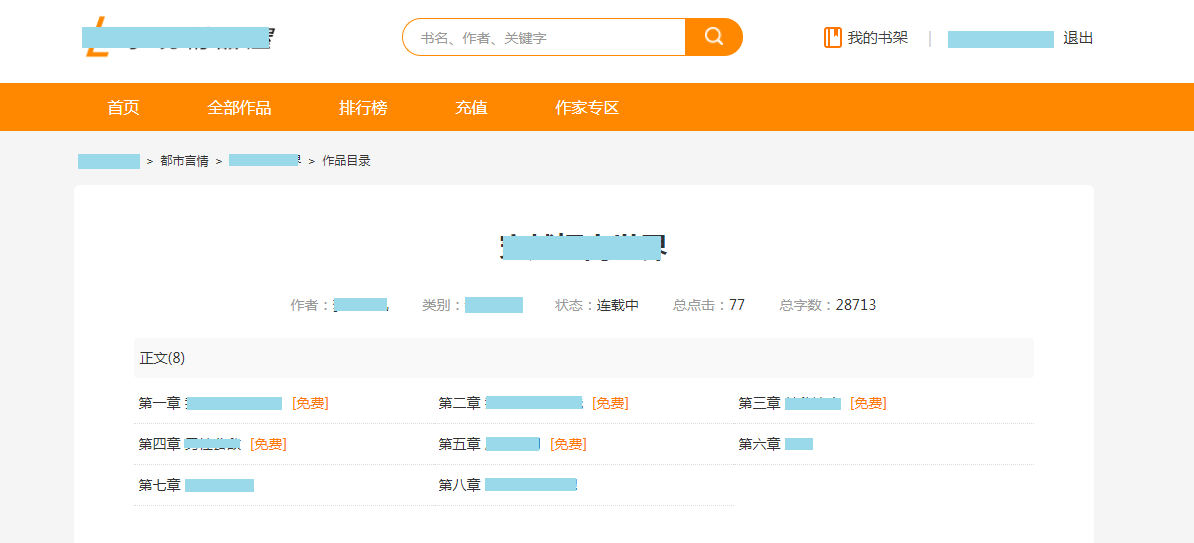Click the bookshelf icon beside 我的书架
This screenshot has height=543, width=1194.
832,38
